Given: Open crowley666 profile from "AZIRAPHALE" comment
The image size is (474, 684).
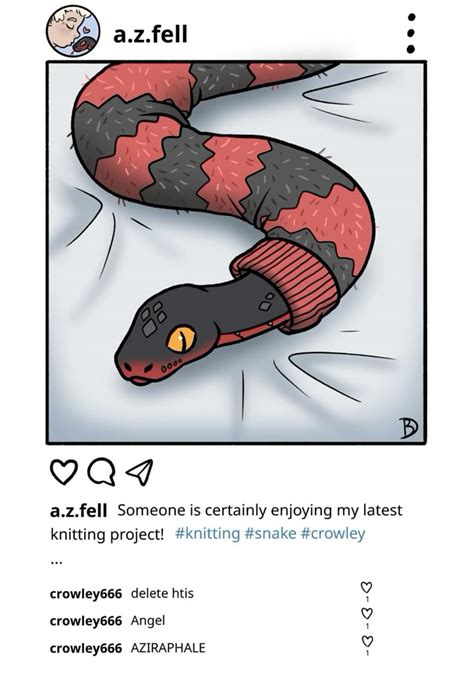Looking at the screenshot, I should tap(86, 648).
